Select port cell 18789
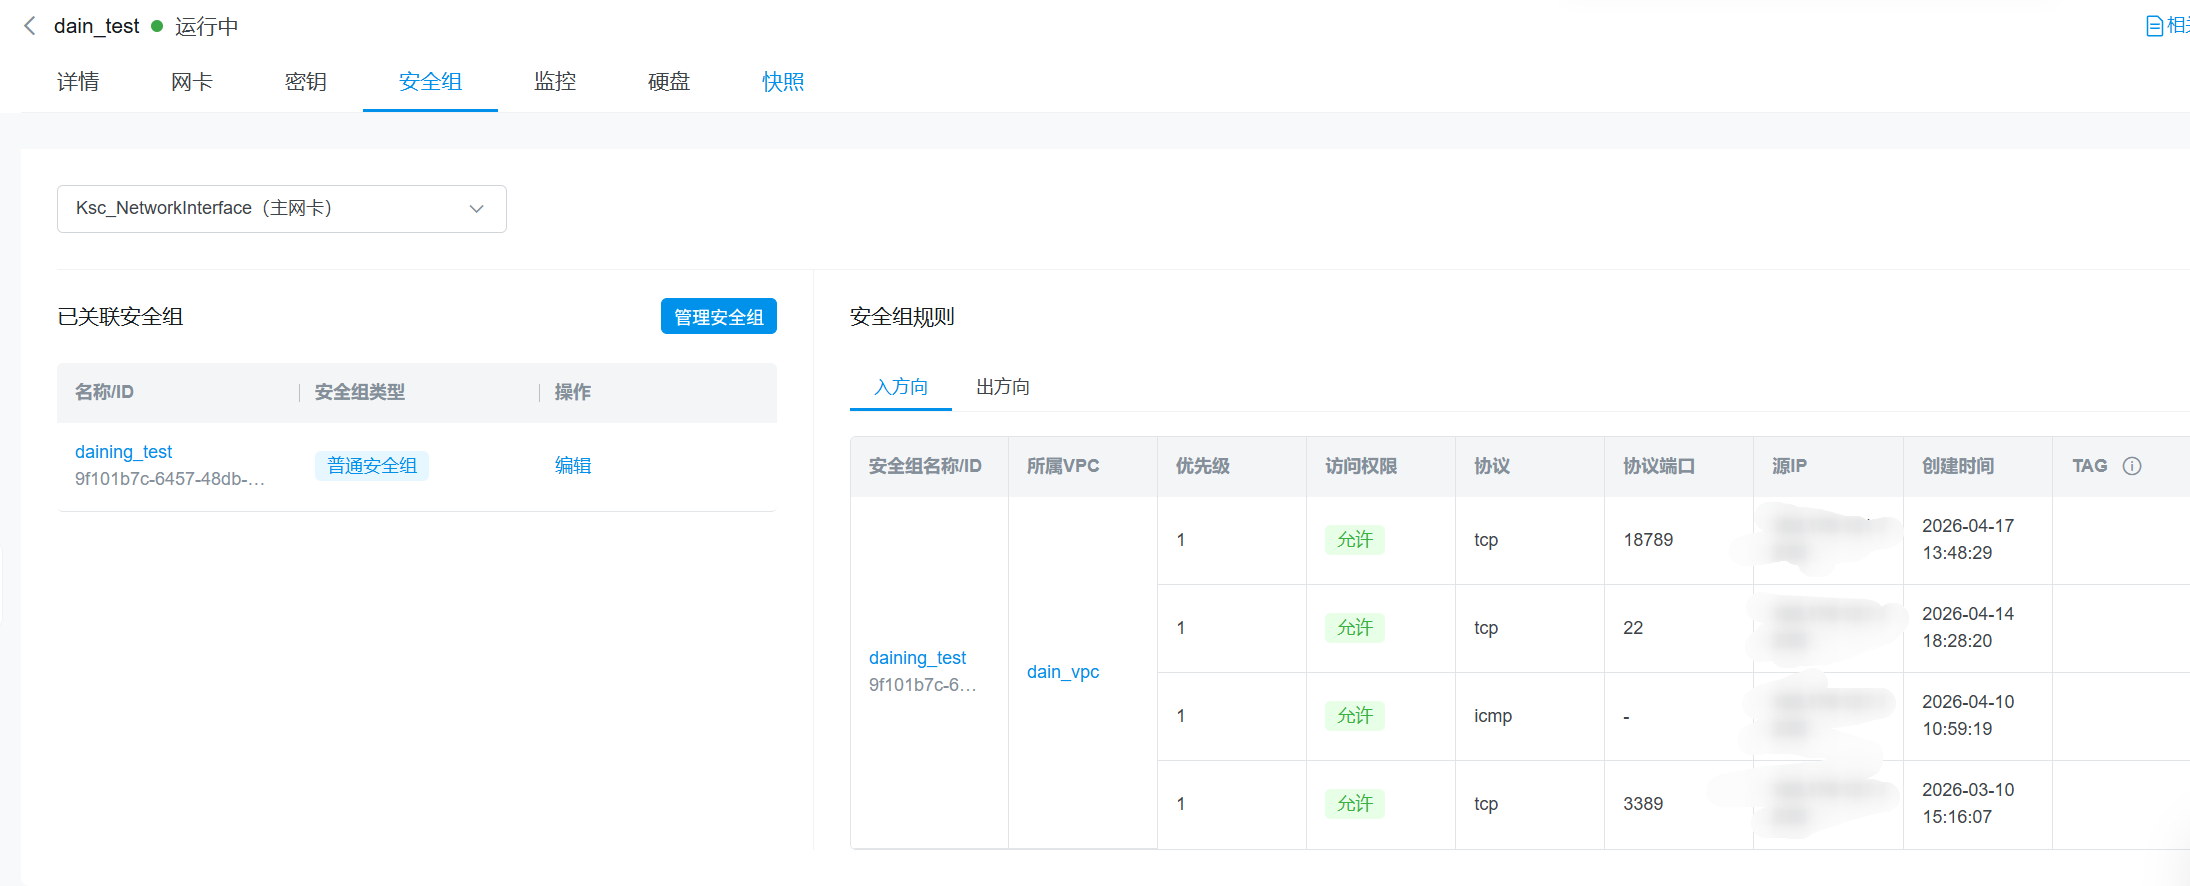 pos(1648,540)
